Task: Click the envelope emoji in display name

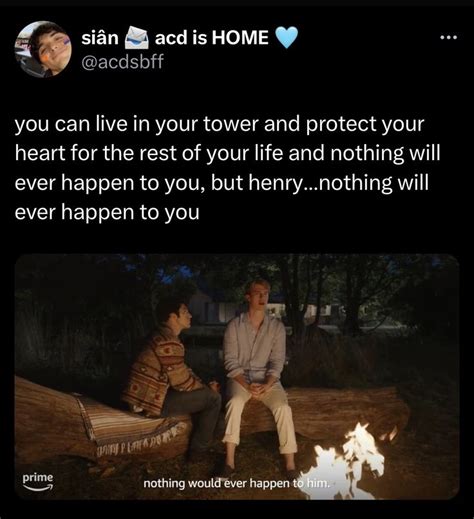Action: [x=136, y=37]
